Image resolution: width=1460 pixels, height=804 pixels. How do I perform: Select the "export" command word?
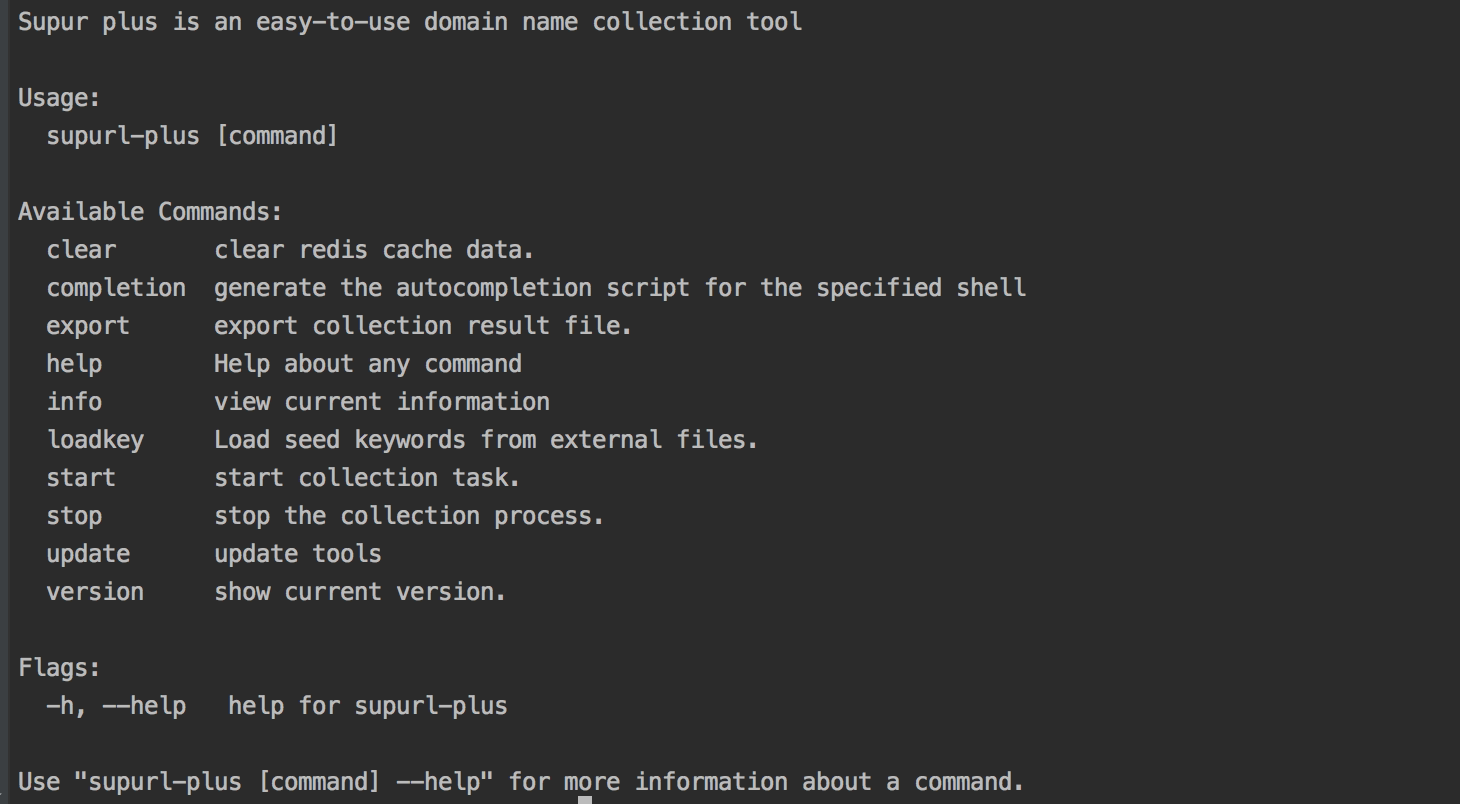(x=88, y=326)
